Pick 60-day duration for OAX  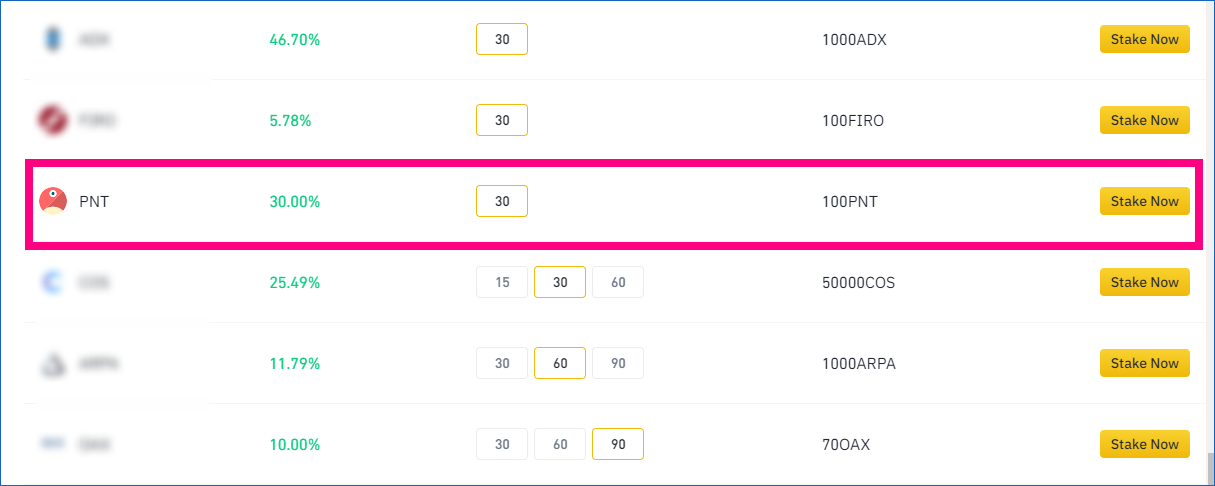pyautogui.click(x=560, y=444)
